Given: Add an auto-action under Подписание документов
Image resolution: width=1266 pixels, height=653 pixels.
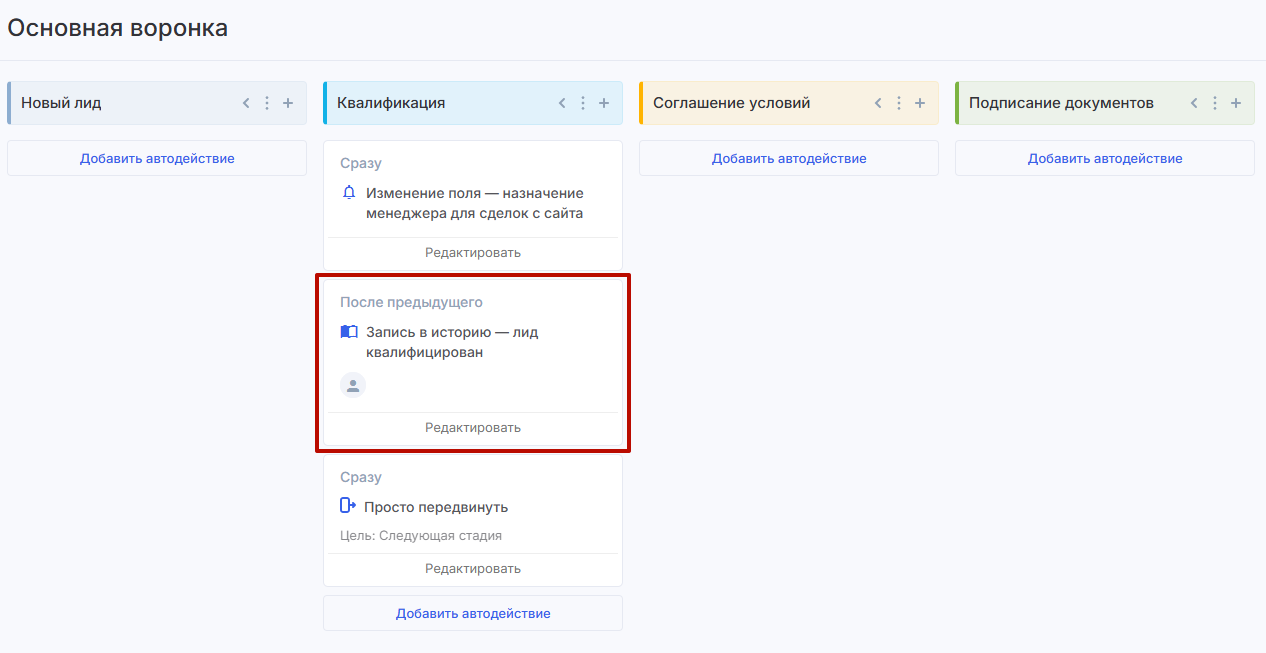Looking at the screenshot, I should [x=1105, y=158].
